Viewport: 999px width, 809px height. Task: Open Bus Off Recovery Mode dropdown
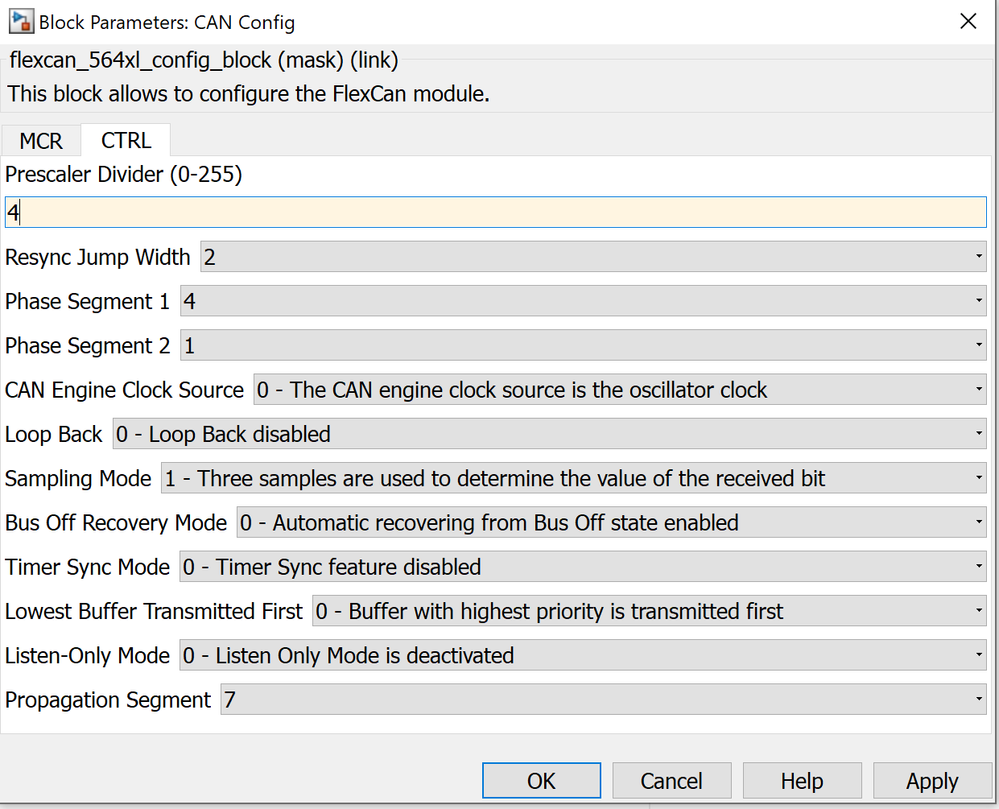pos(611,522)
